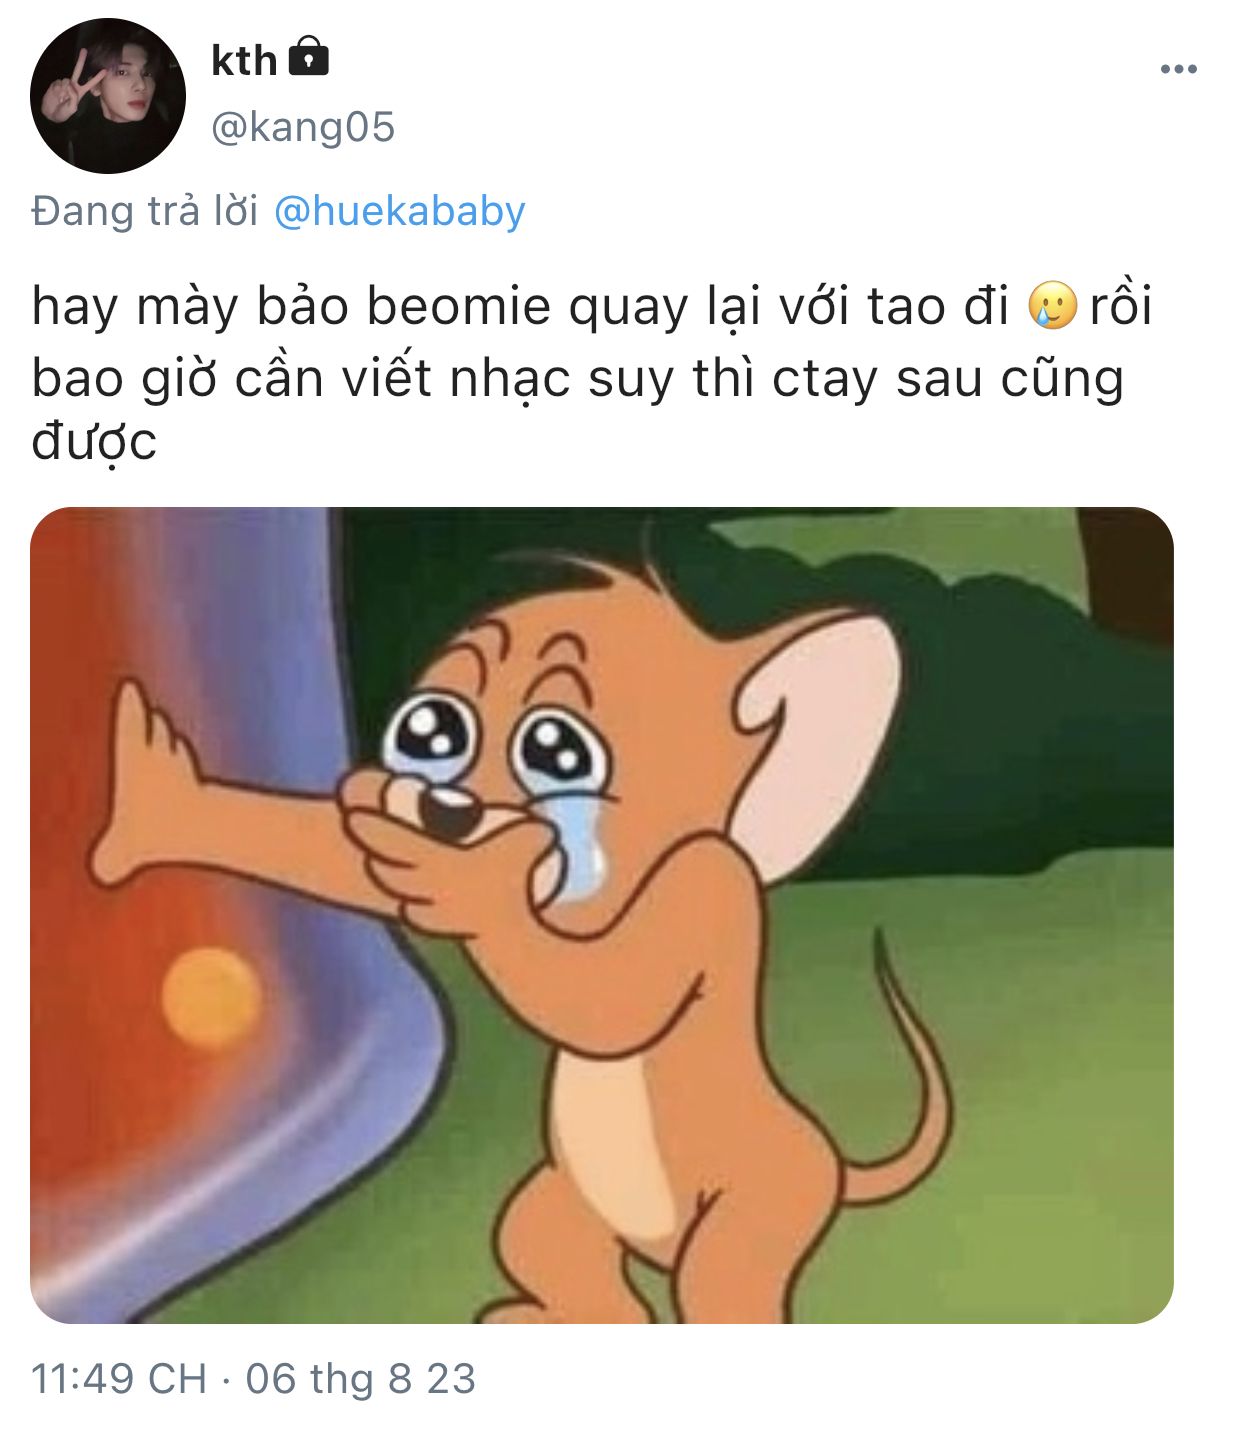The height and width of the screenshot is (1432, 1242).
Task: Click the orange dot on the red object
Action: pyautogui.click(x=211, y=997)
